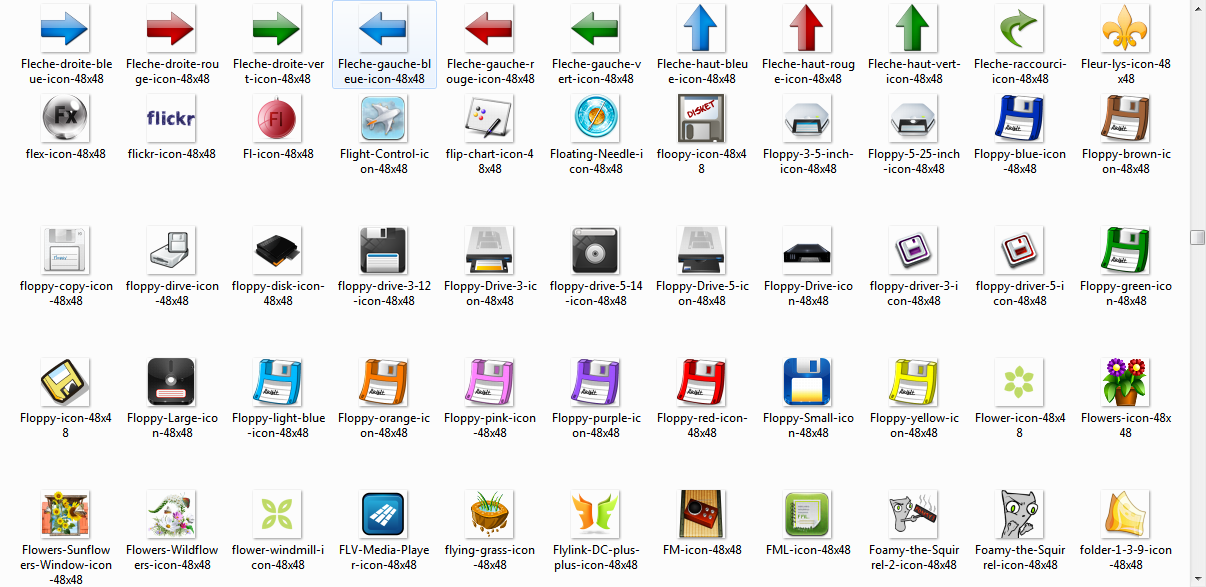Select the floppy-dirve white drive icon
This screenshot has height=587, width=1206.
tap(172, 250)
